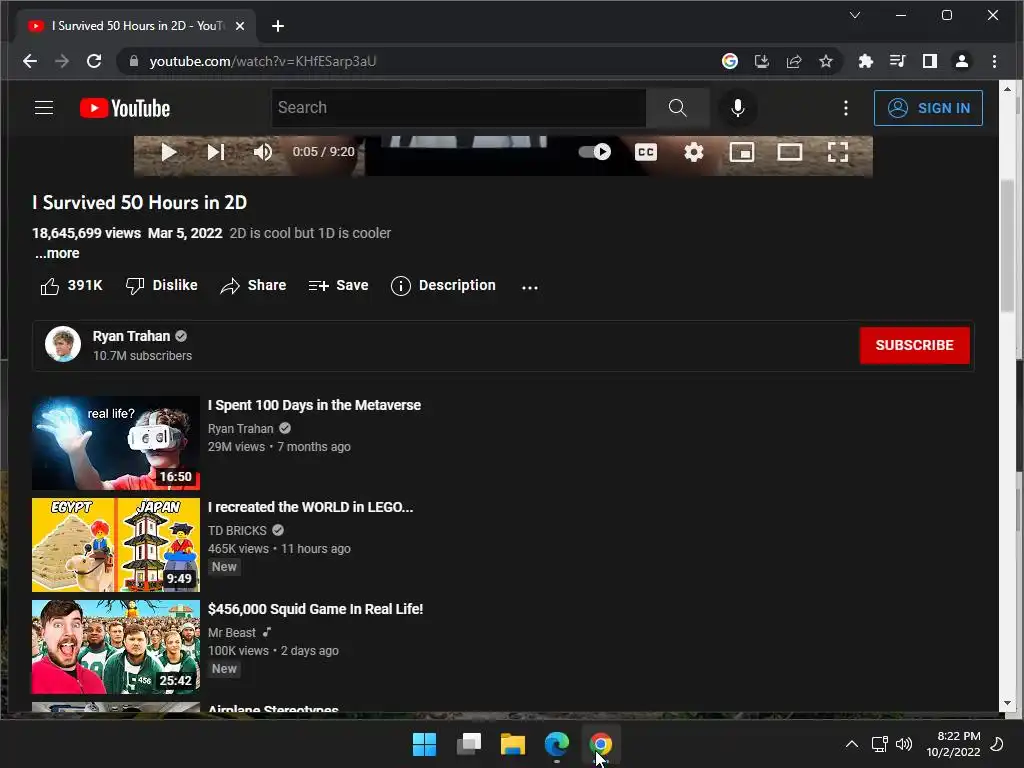Go to YouTube home logo

(x=125, y=108)
